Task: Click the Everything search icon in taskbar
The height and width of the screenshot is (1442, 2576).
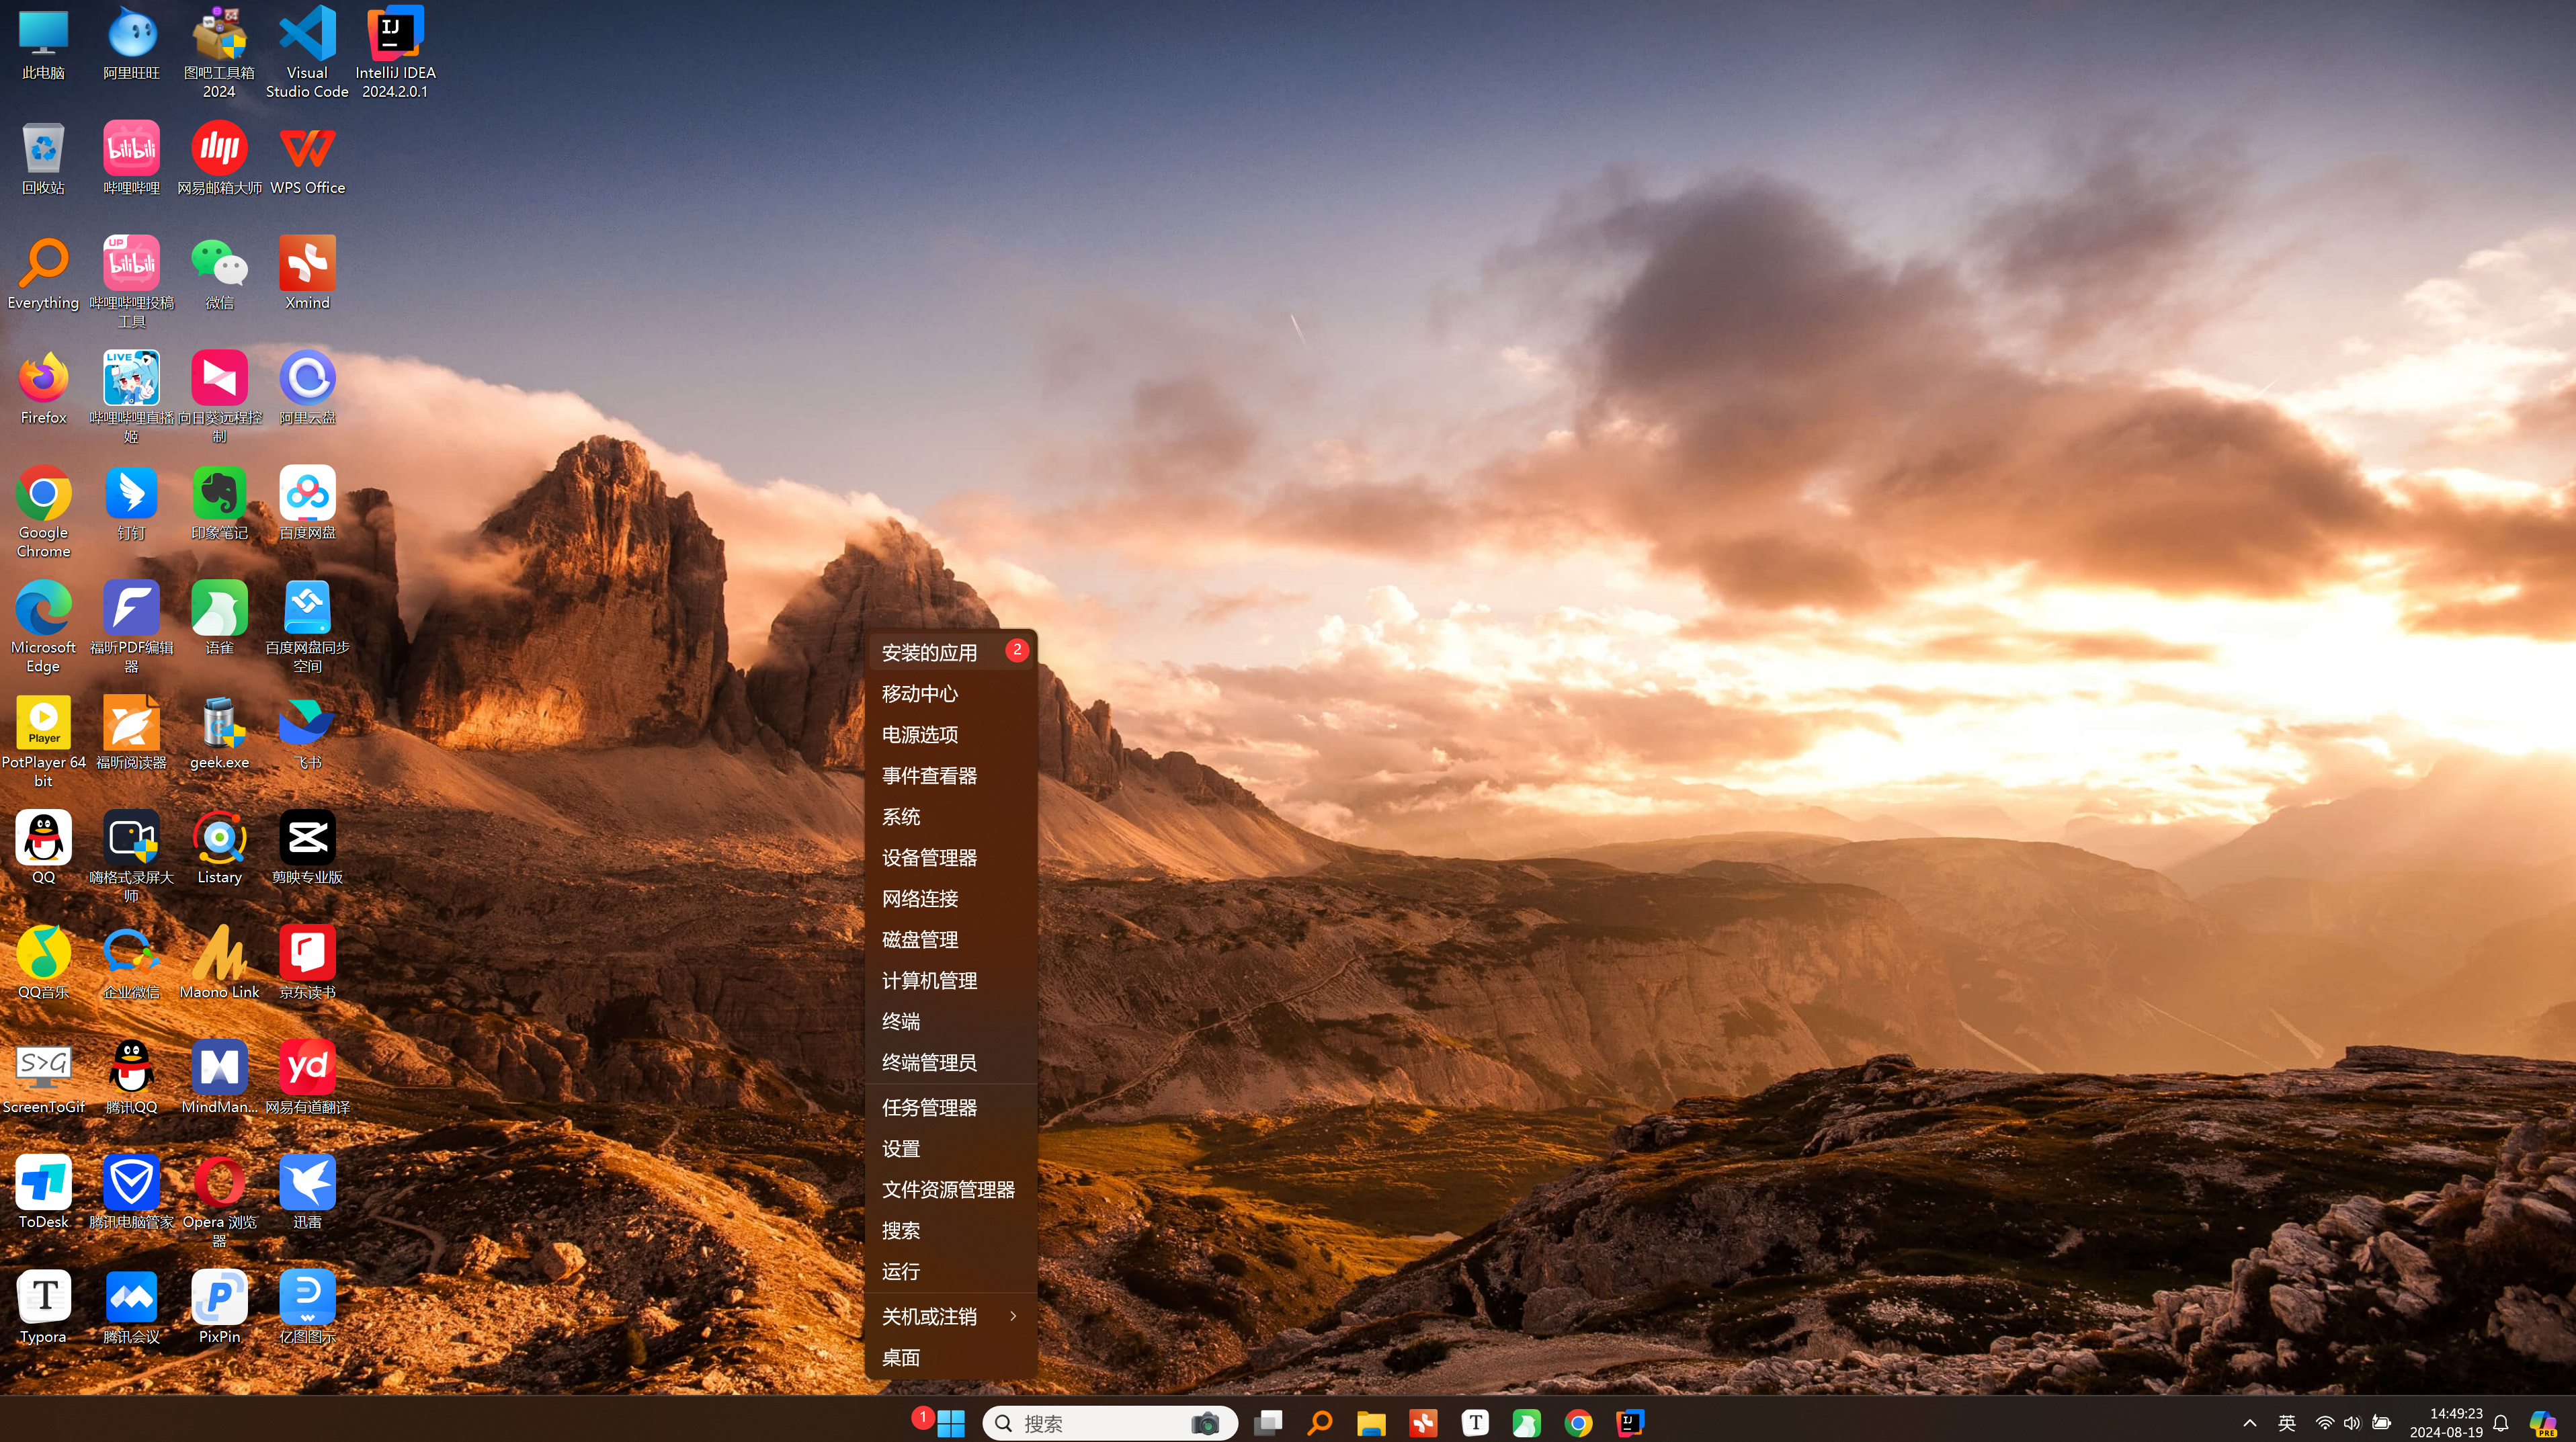Action: coord(1319,1422)
